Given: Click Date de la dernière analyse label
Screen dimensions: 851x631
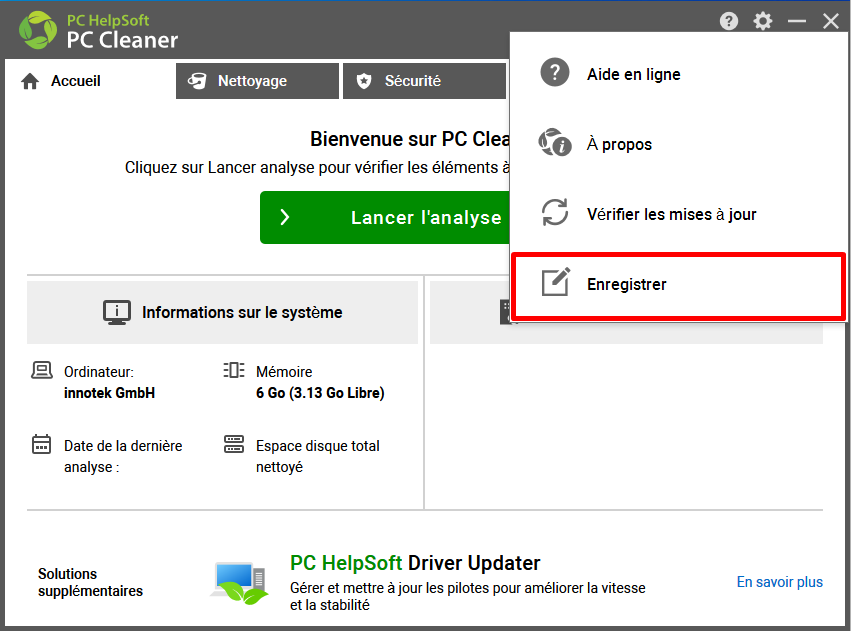Looking at the screenshot, I should pos(123,456).
